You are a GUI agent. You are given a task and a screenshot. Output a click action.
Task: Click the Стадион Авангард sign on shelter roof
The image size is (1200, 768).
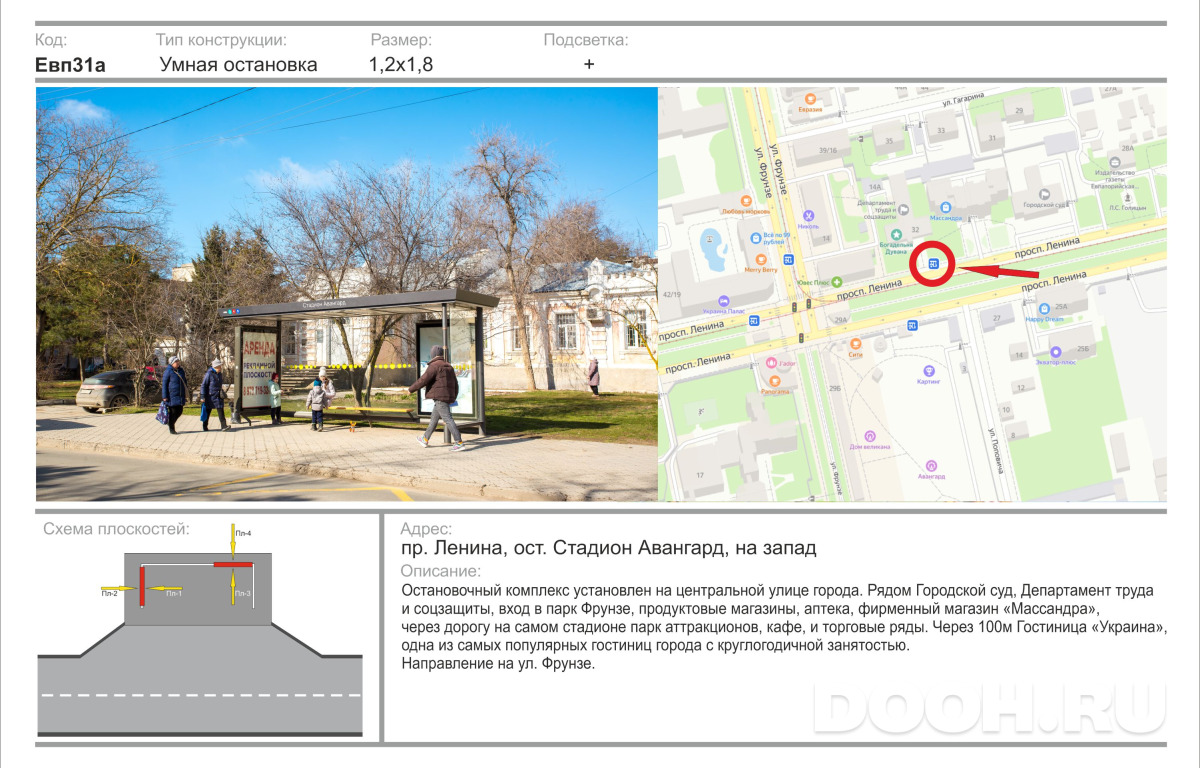click(323, 303)
